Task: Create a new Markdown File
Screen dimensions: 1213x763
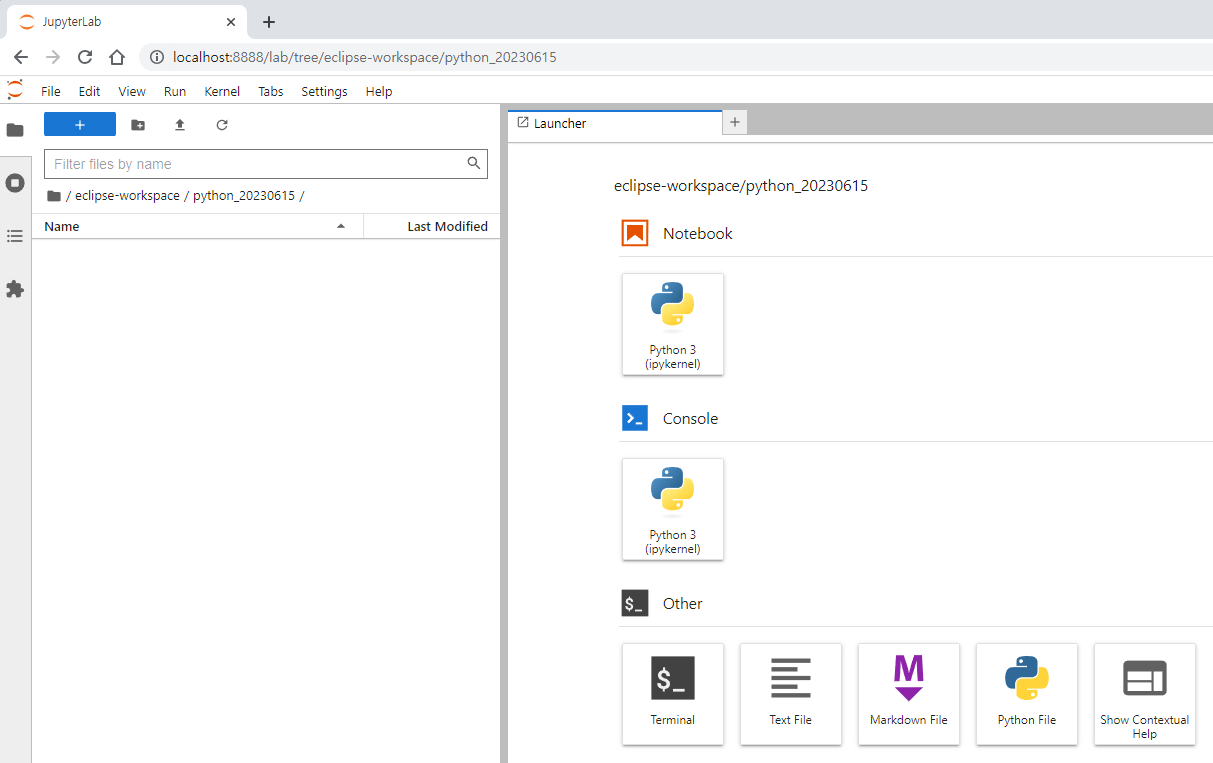Action: point(909,695)
